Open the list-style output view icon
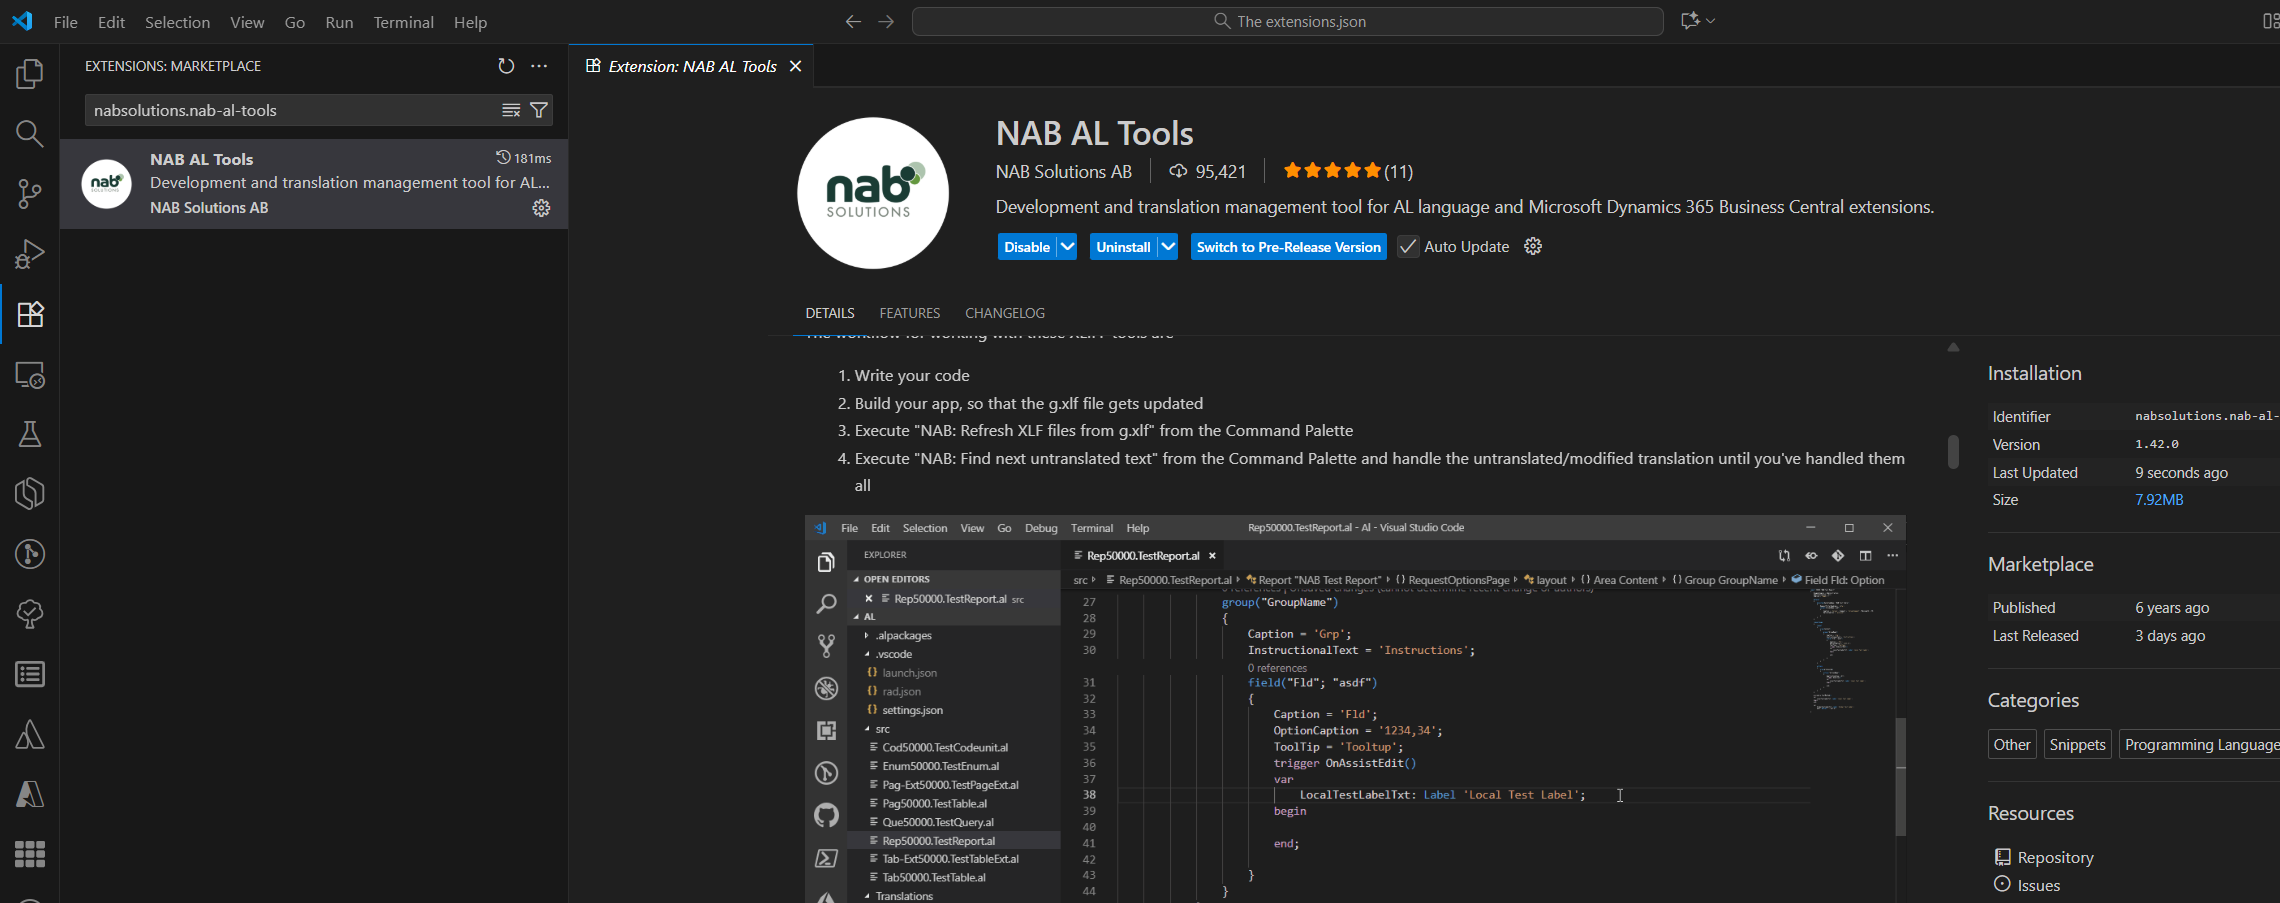 tap(30, 674)
